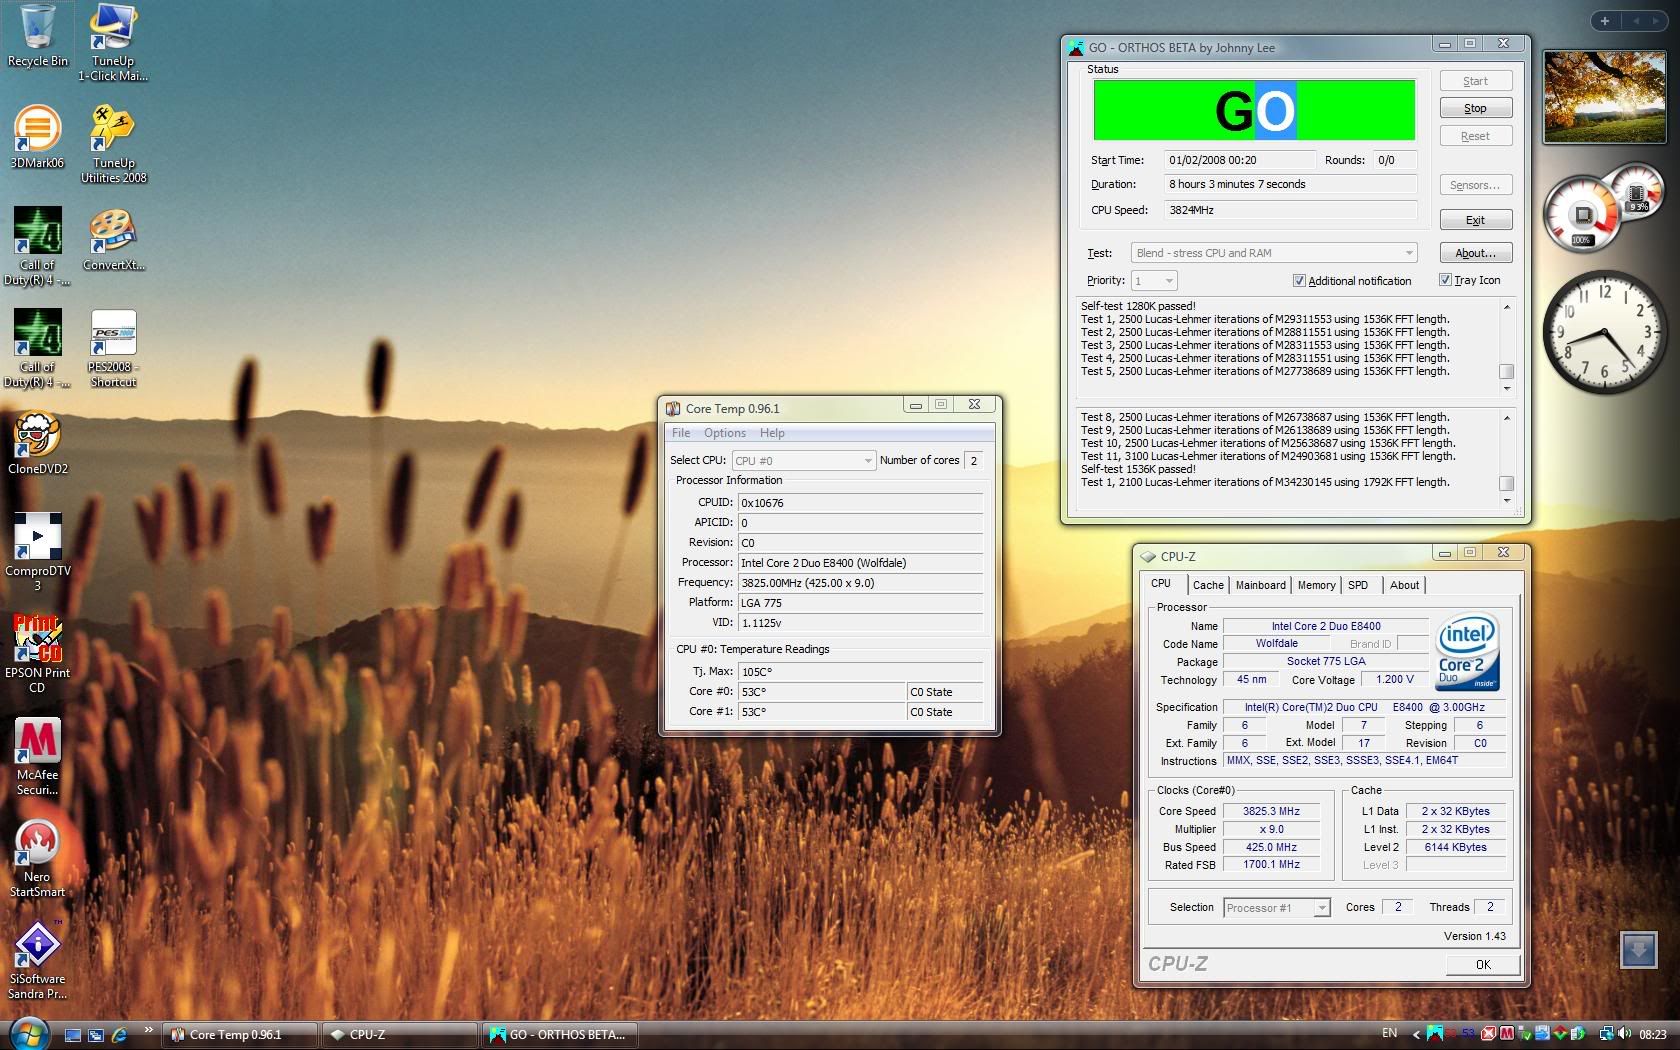
Task: Launch Internet Explorer from Quick Launch
Action: click(x=119, y=1035)
